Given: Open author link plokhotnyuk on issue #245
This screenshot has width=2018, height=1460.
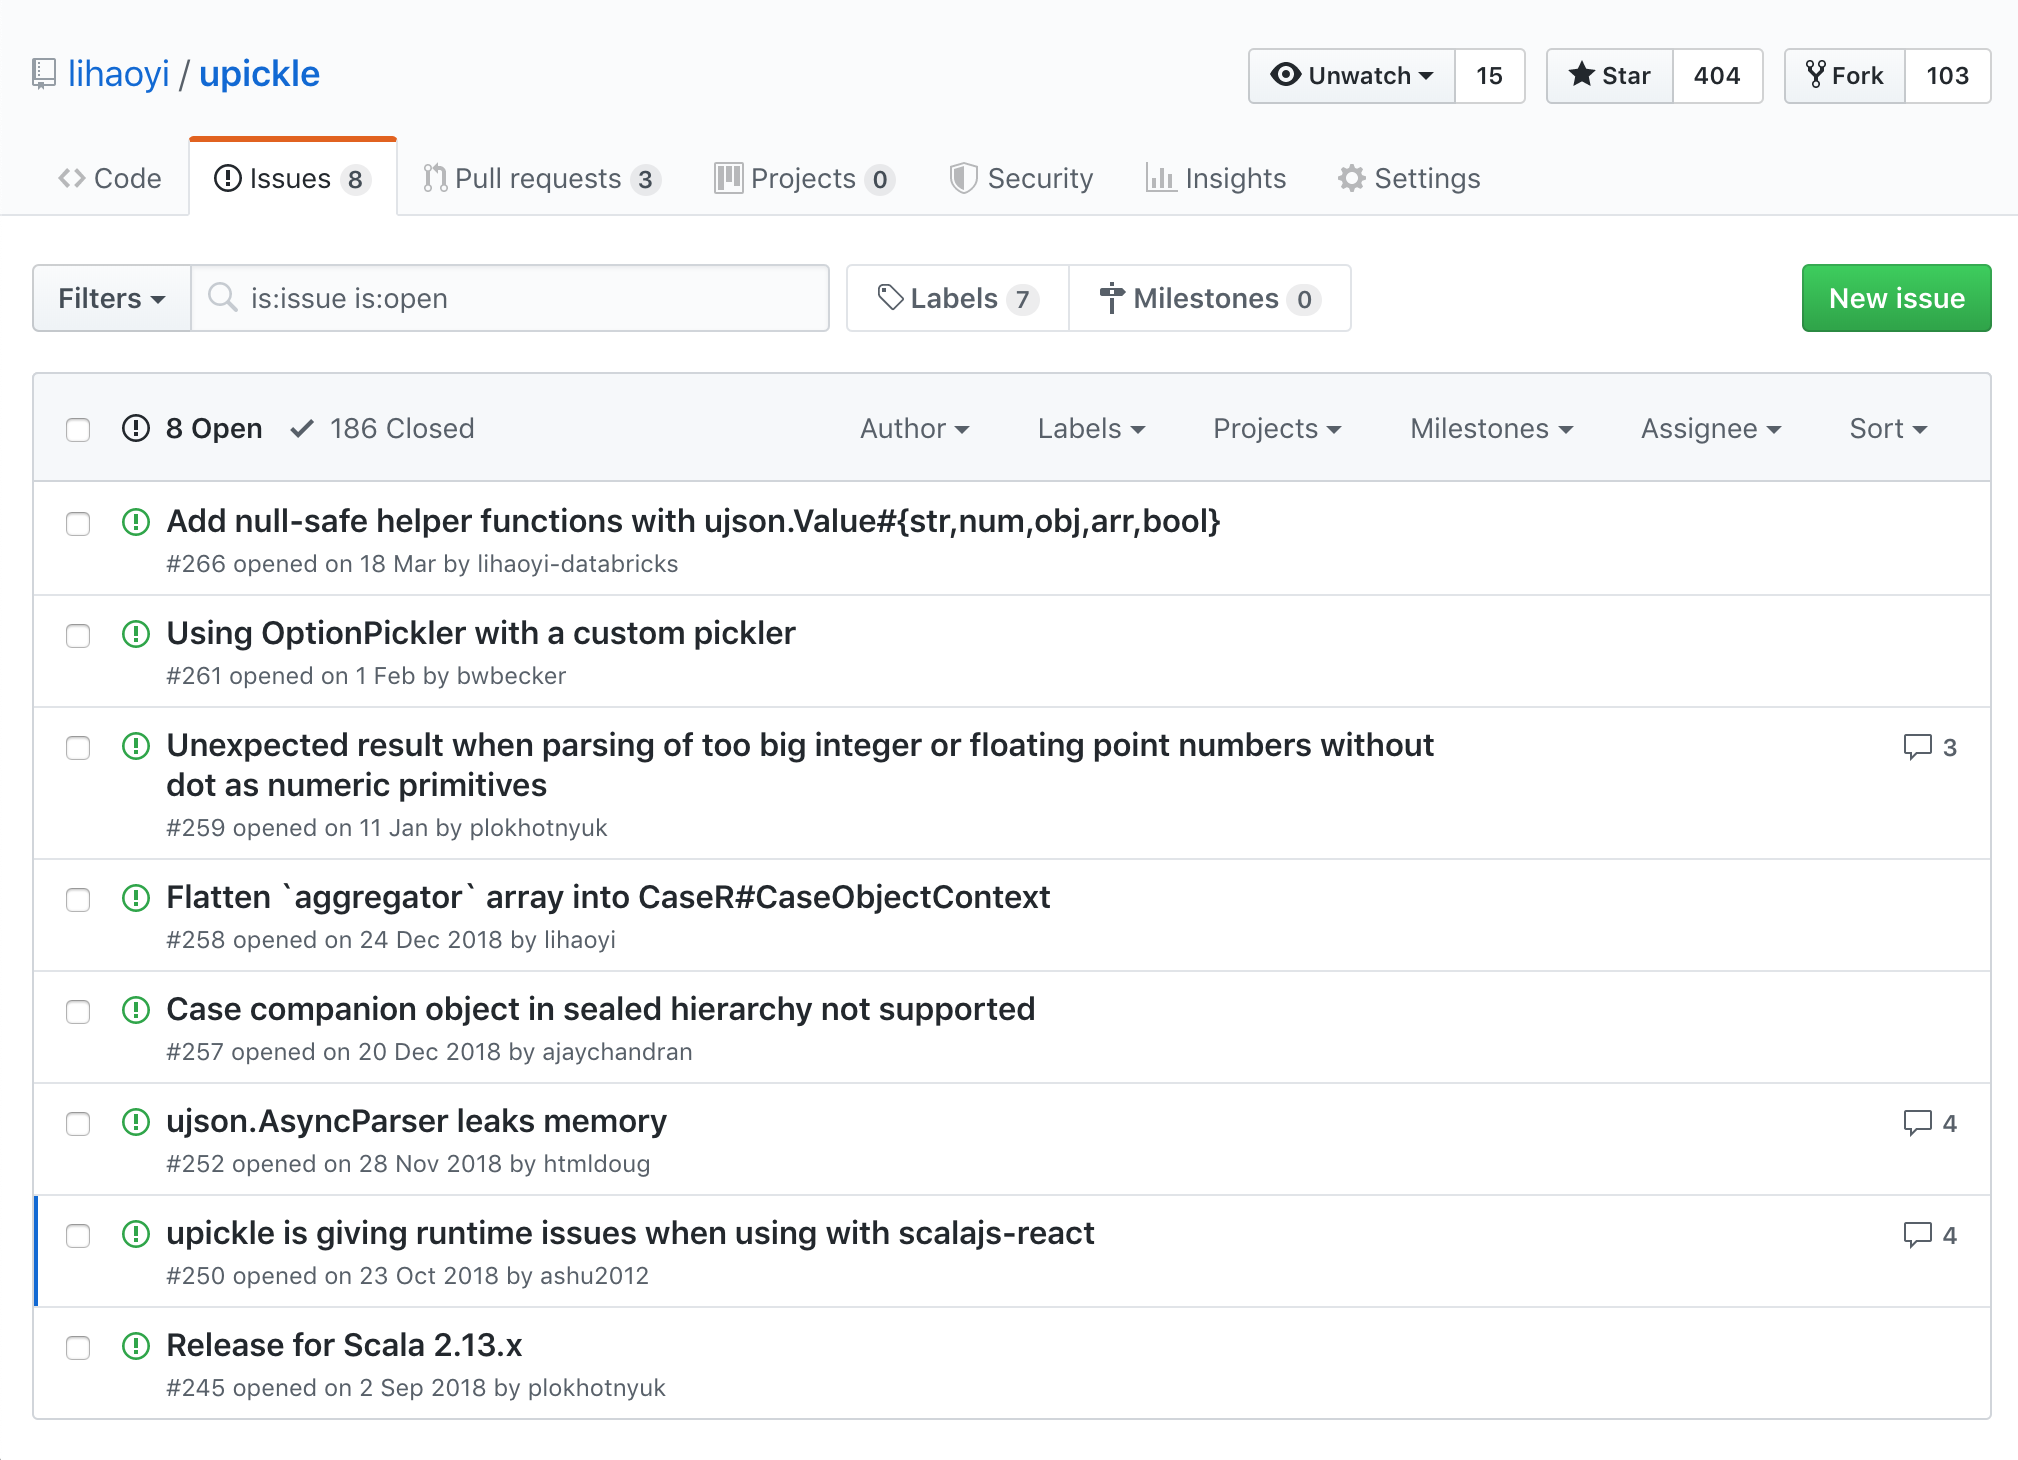Looking at the screenshot, I should click(596, 1388).
